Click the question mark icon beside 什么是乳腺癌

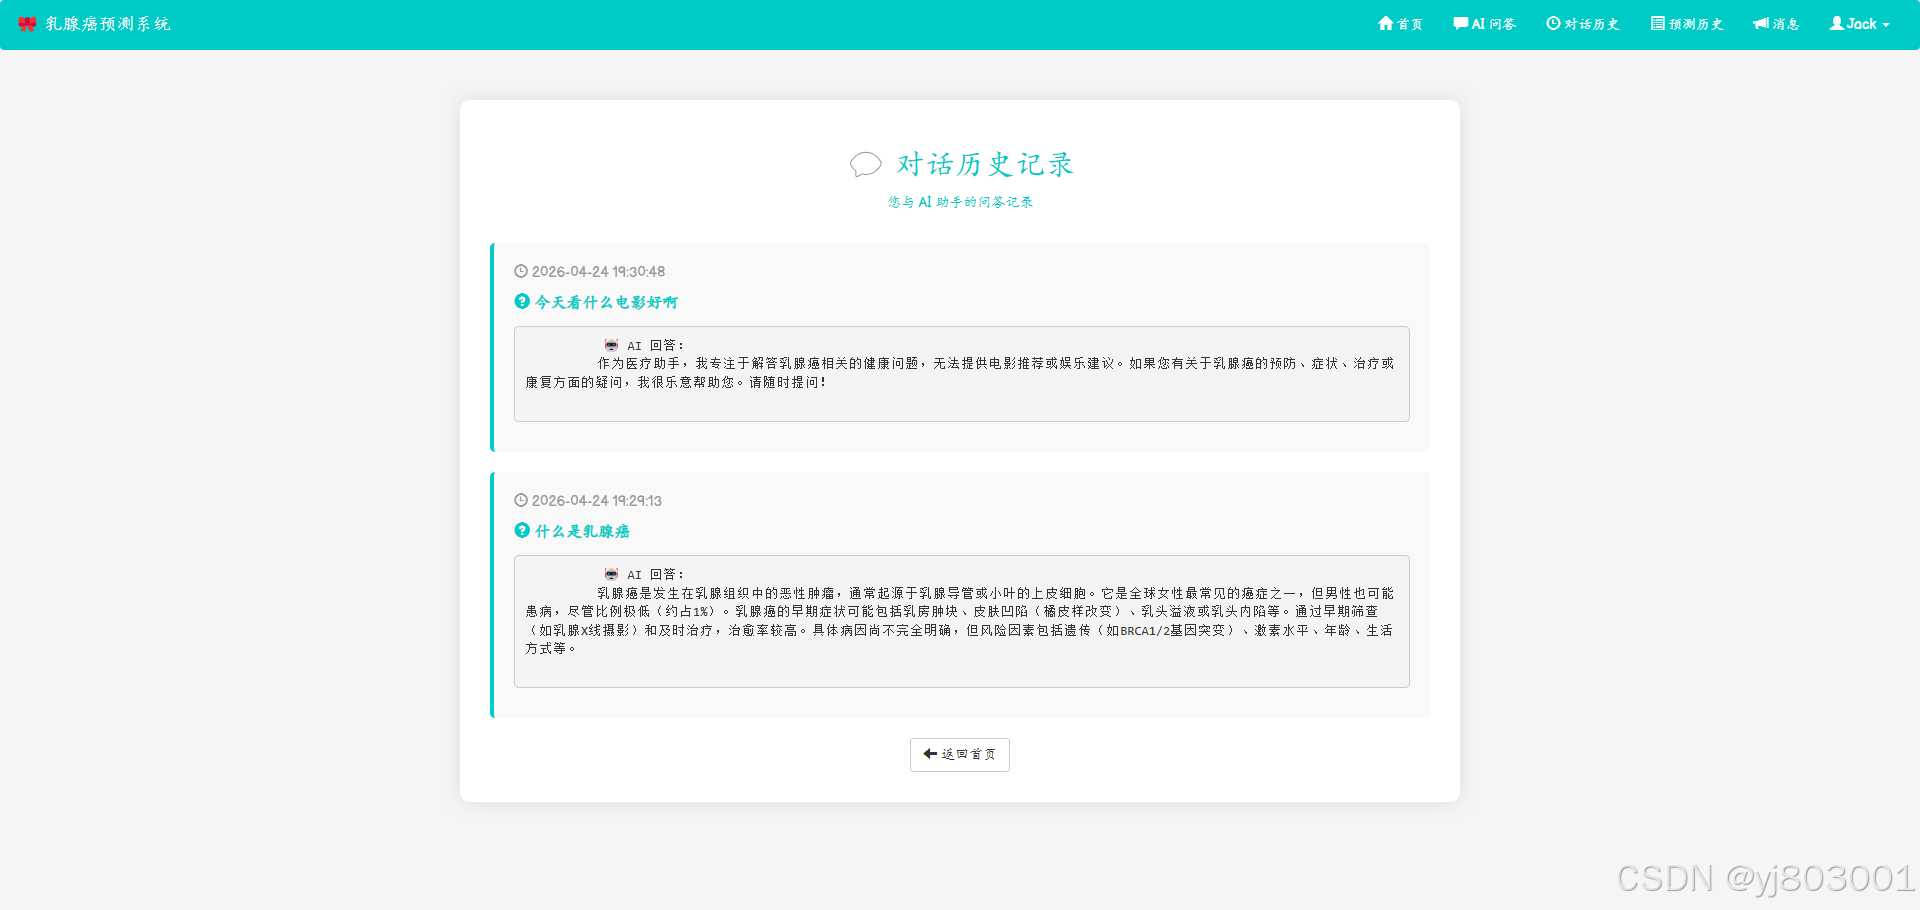pyautogui.click(x=522, y=530)
